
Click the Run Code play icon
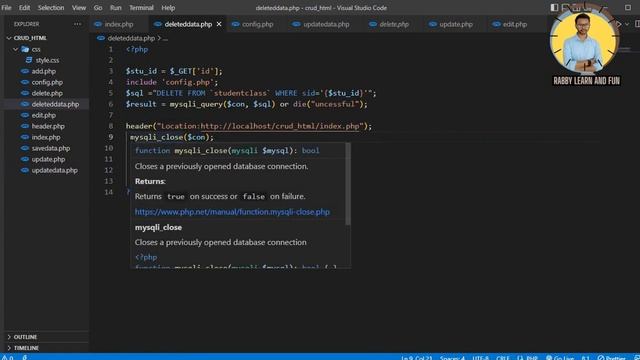[619, 24]
